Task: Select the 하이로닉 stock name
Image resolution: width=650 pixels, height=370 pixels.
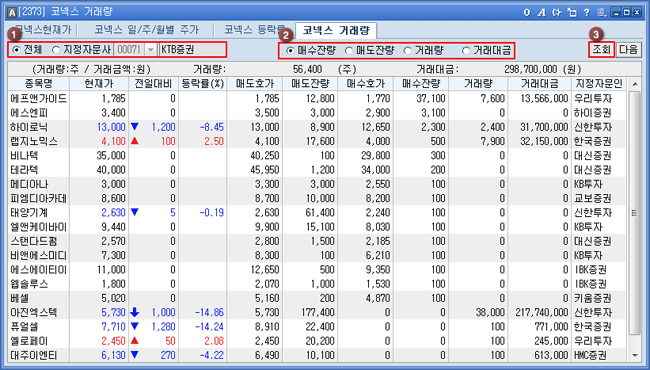Action: click(x=29, y=127)
